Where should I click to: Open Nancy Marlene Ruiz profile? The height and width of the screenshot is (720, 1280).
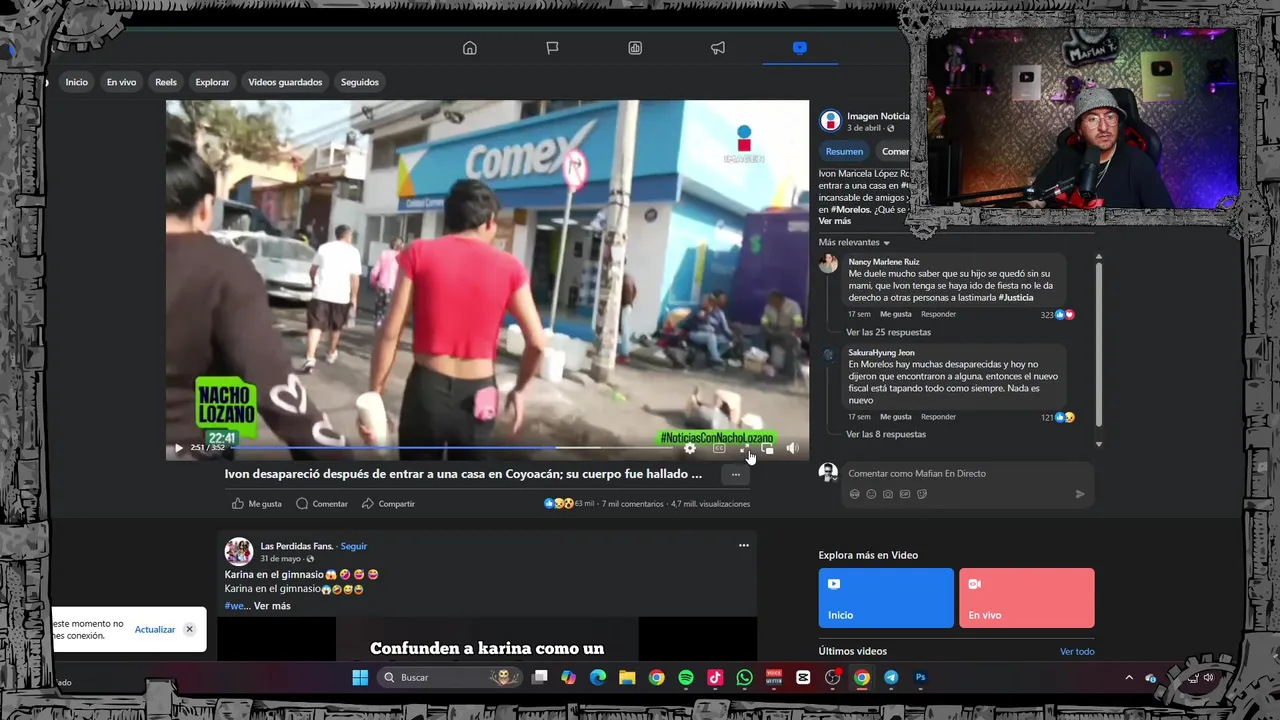point(884,262)
